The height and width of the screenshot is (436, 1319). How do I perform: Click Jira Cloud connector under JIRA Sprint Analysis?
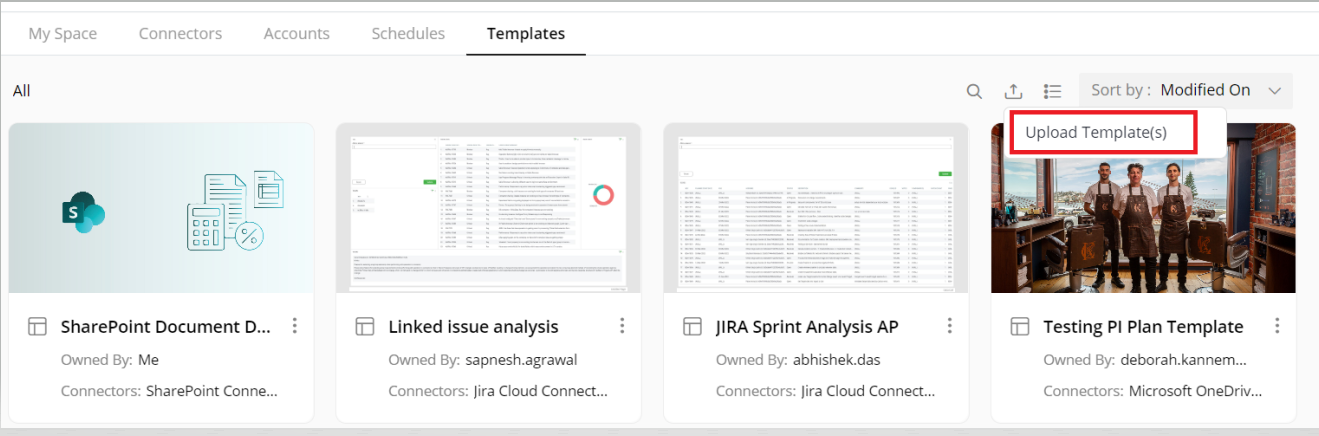tap(868, 391)
